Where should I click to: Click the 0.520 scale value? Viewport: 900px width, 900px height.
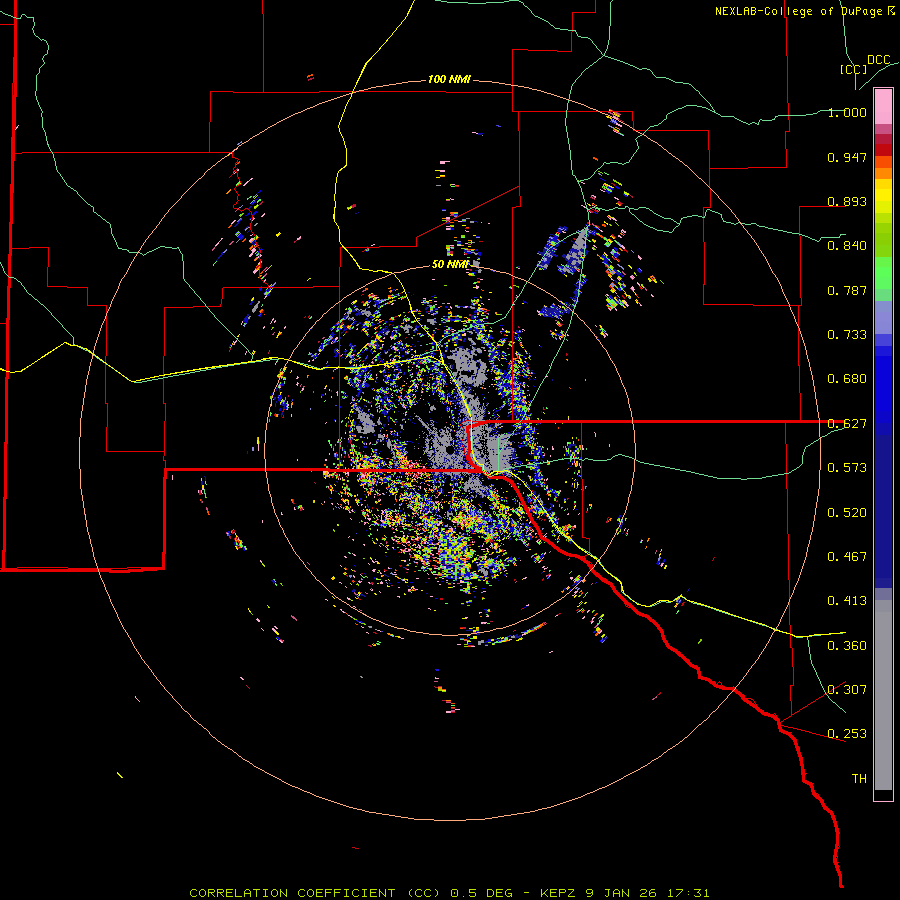coord(847,513)
